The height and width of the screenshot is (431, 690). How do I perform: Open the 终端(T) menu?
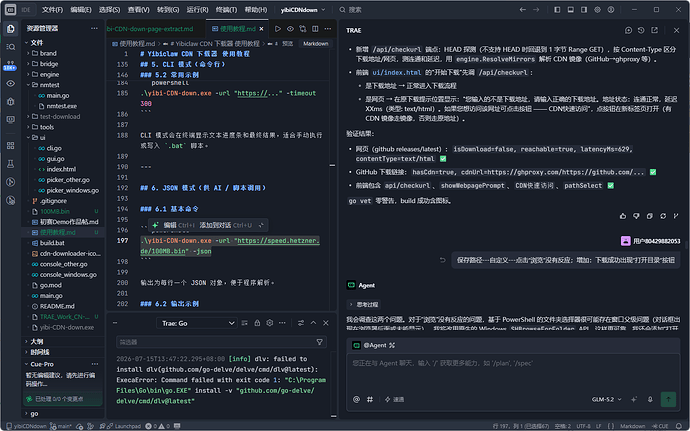[227, 10]
